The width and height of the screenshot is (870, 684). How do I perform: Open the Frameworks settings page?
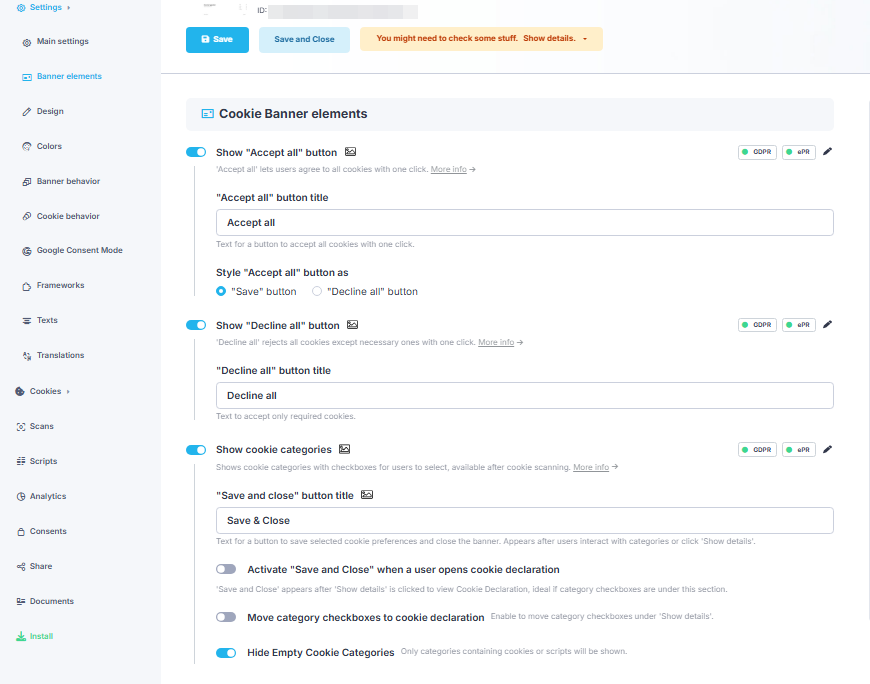pyautogui.click(x=60, y=285)
